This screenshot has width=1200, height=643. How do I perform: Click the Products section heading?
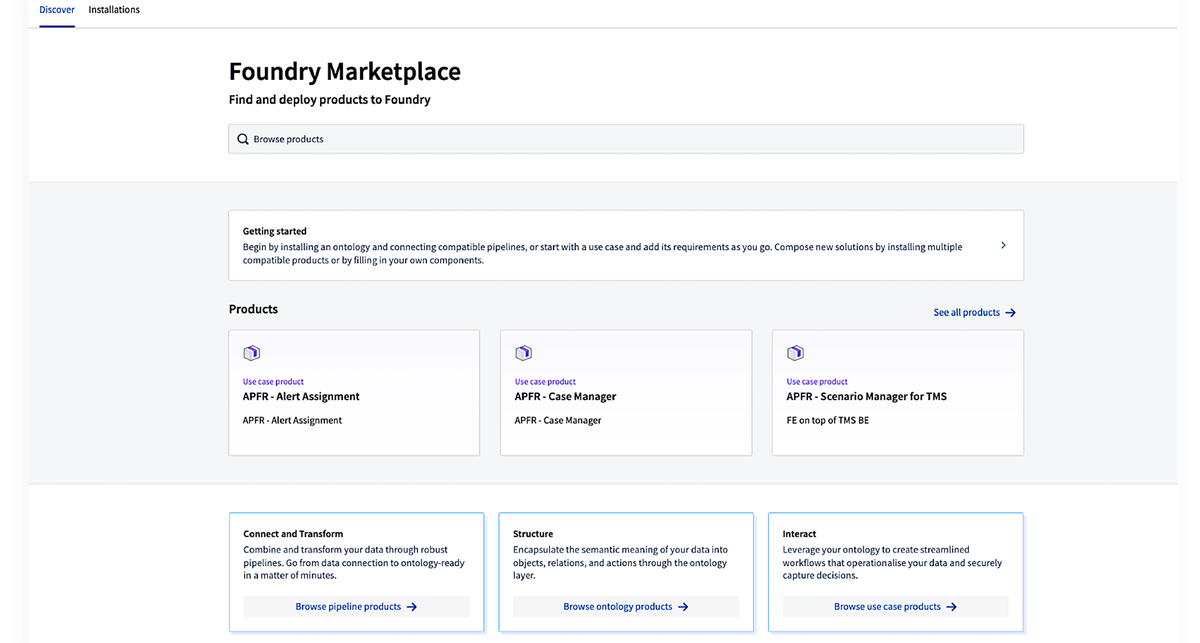tap(253, 309)
